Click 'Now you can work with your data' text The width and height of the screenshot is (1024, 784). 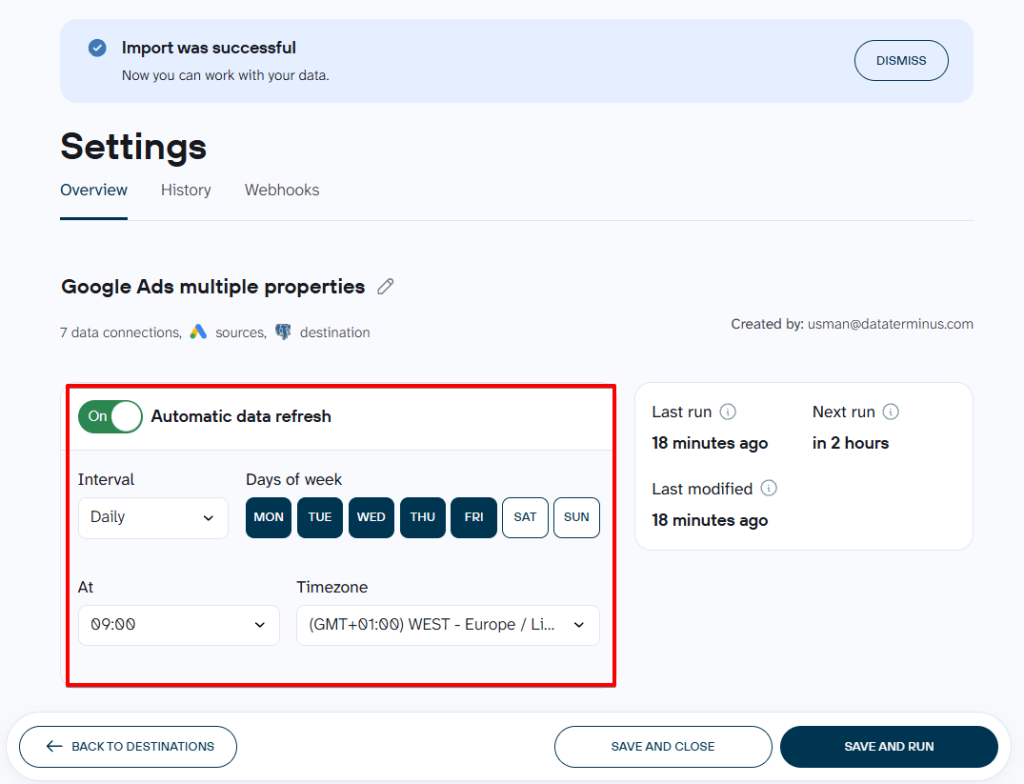(x=225, y=75)
